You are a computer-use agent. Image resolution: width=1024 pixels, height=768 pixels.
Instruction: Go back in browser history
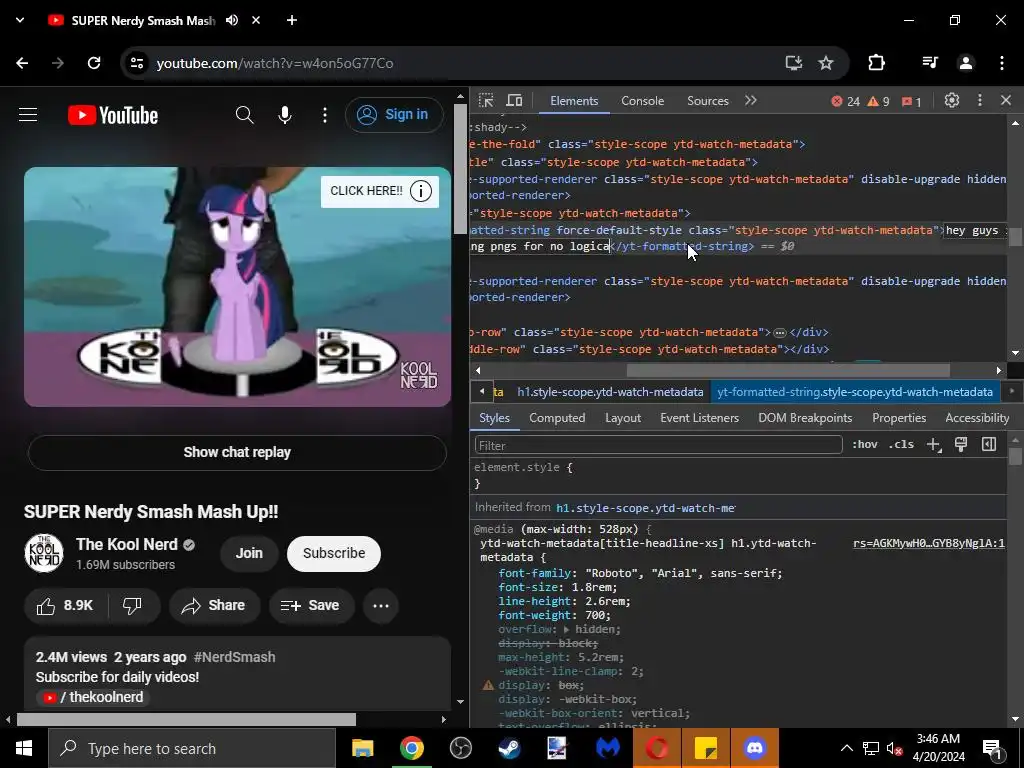22,63
